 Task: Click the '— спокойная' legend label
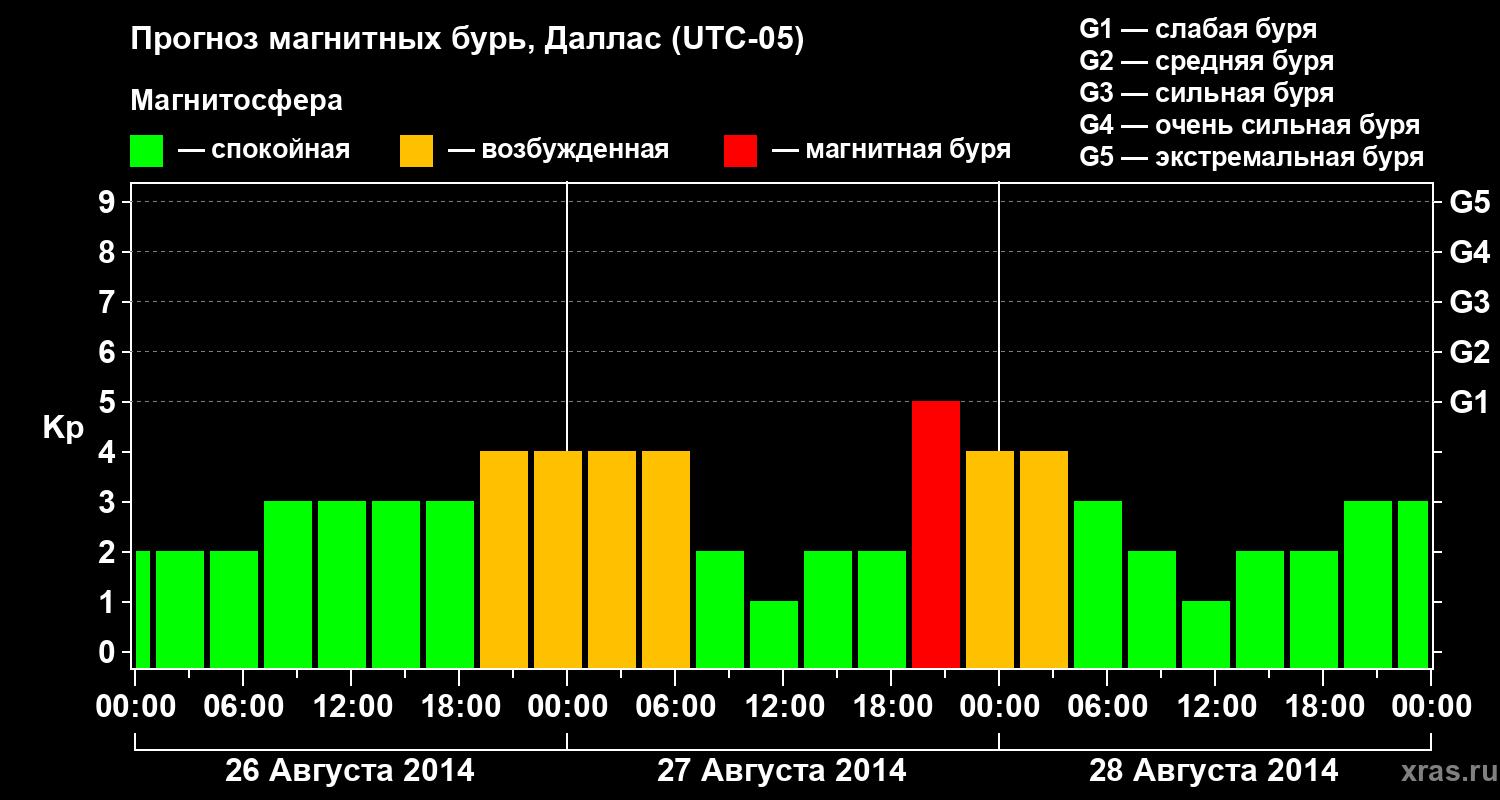(264, 150)
